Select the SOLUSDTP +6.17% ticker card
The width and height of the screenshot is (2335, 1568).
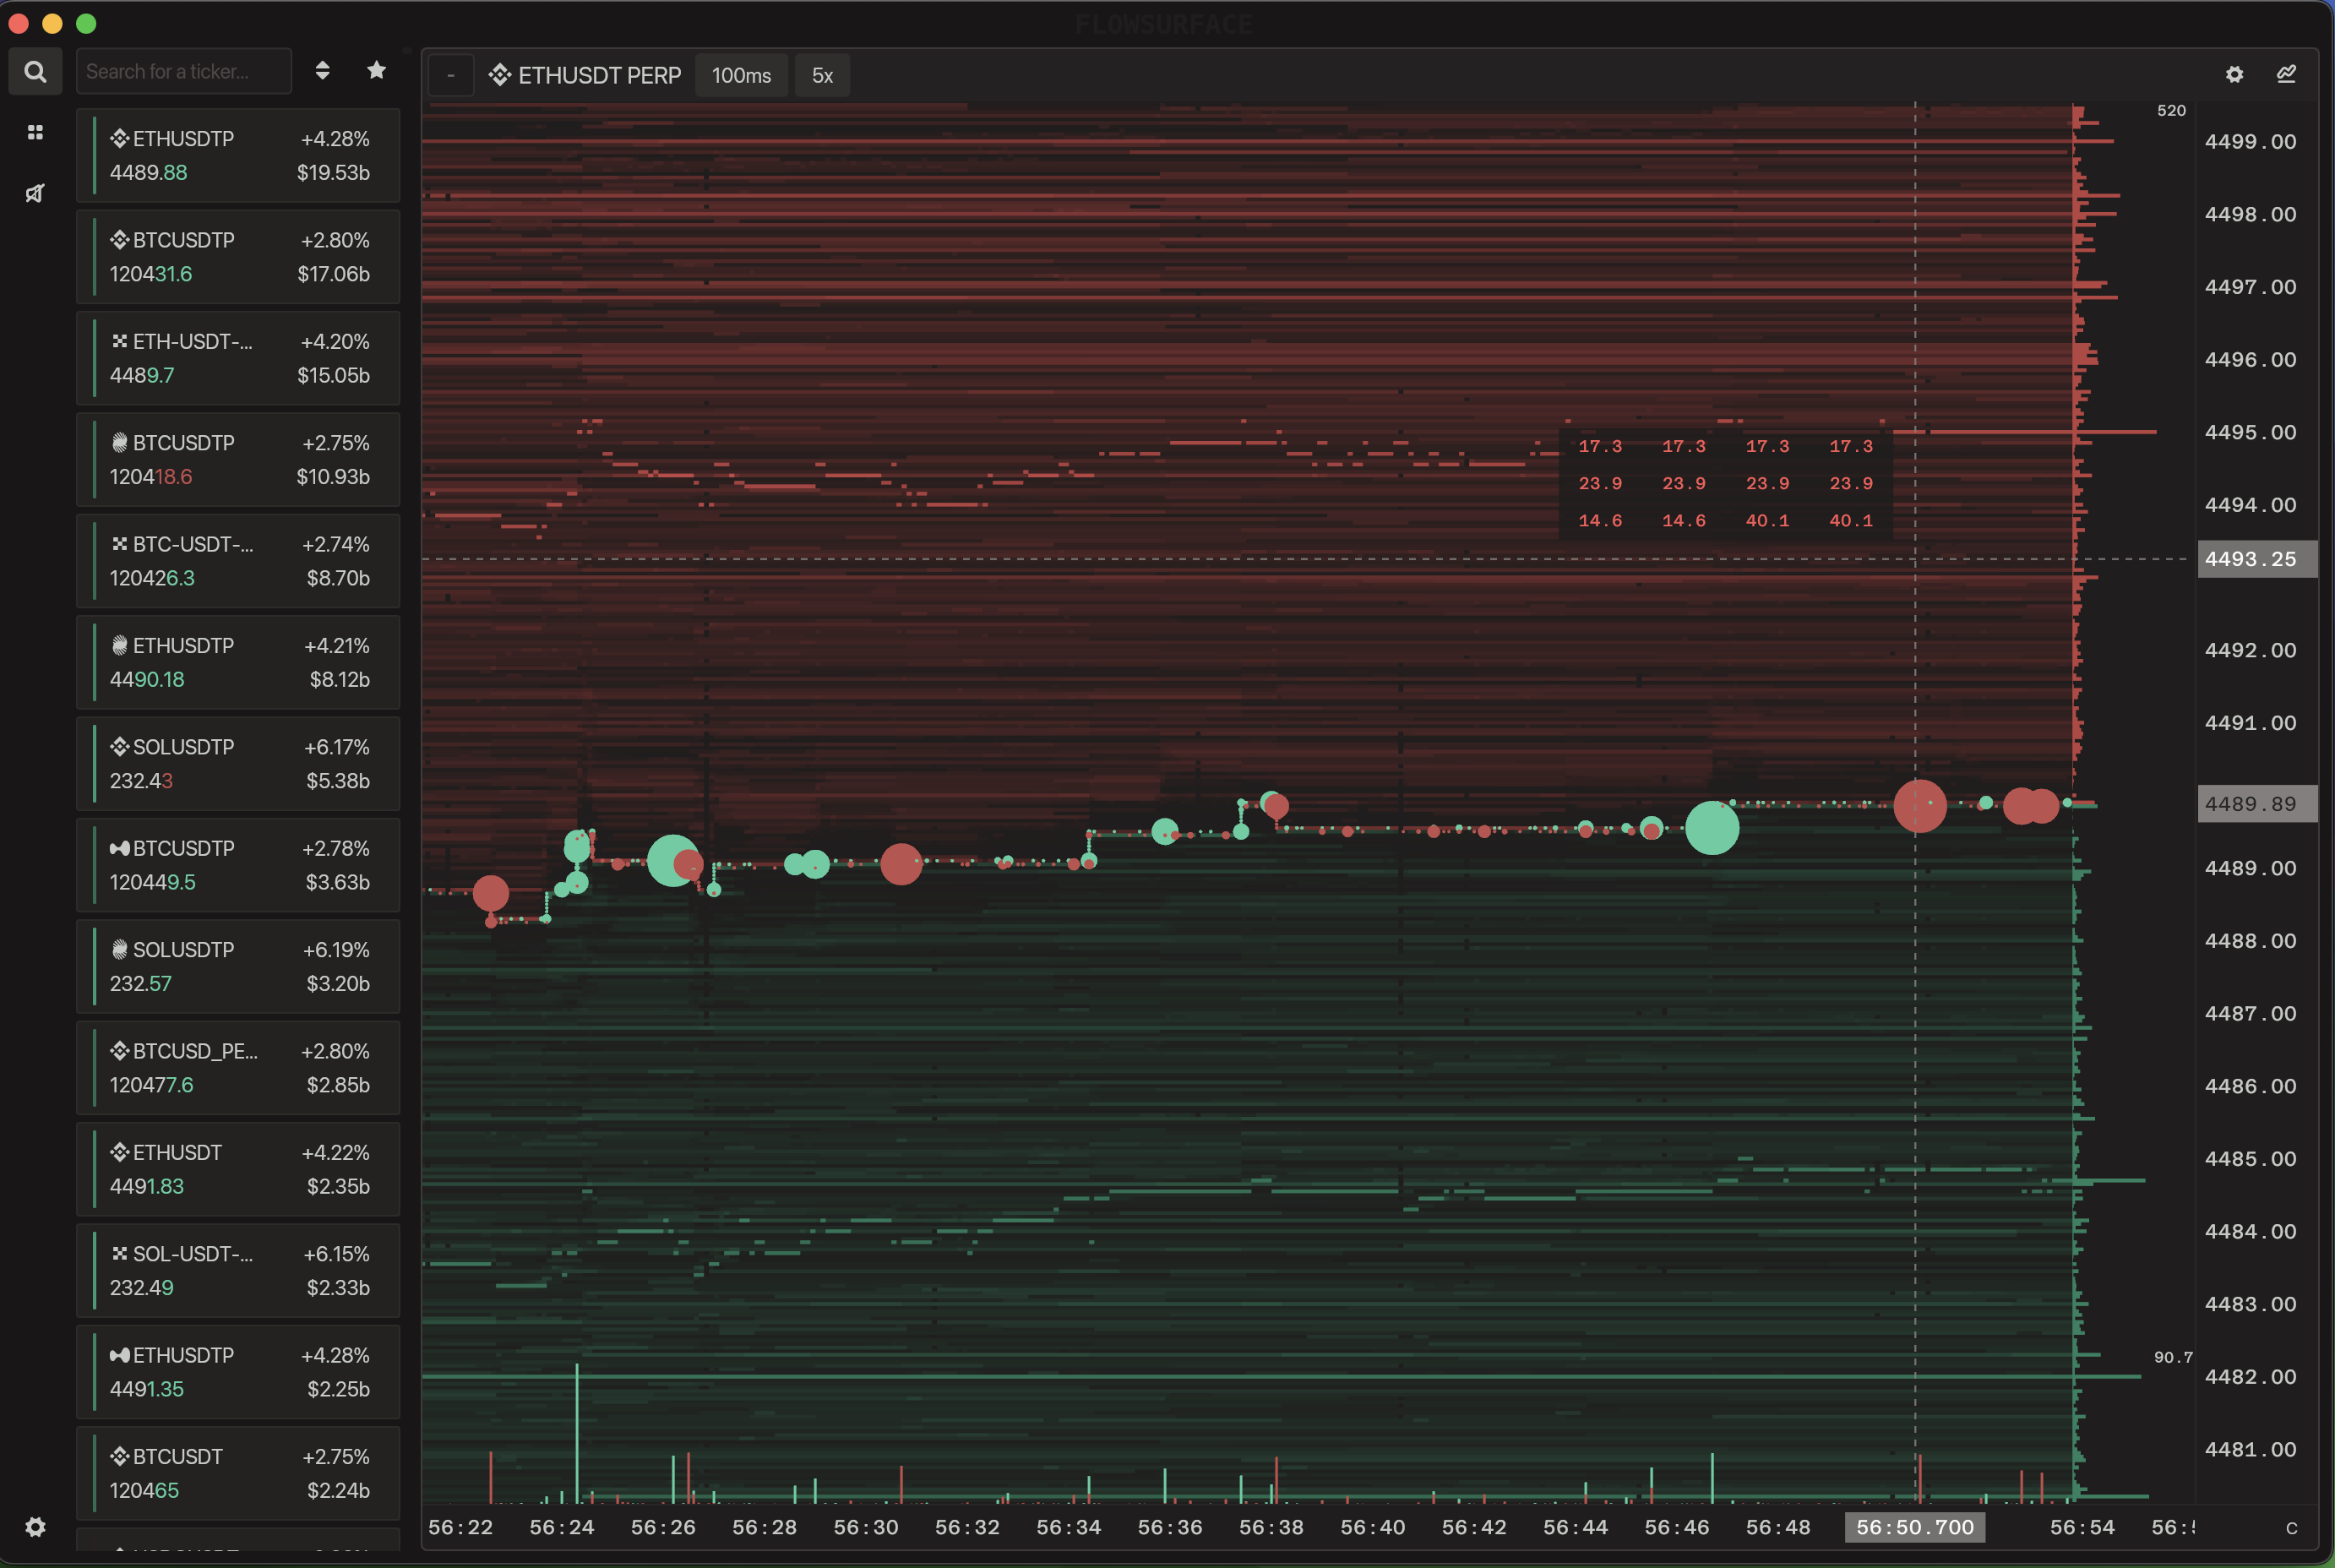pyautogui.click(x=238, y=764)
